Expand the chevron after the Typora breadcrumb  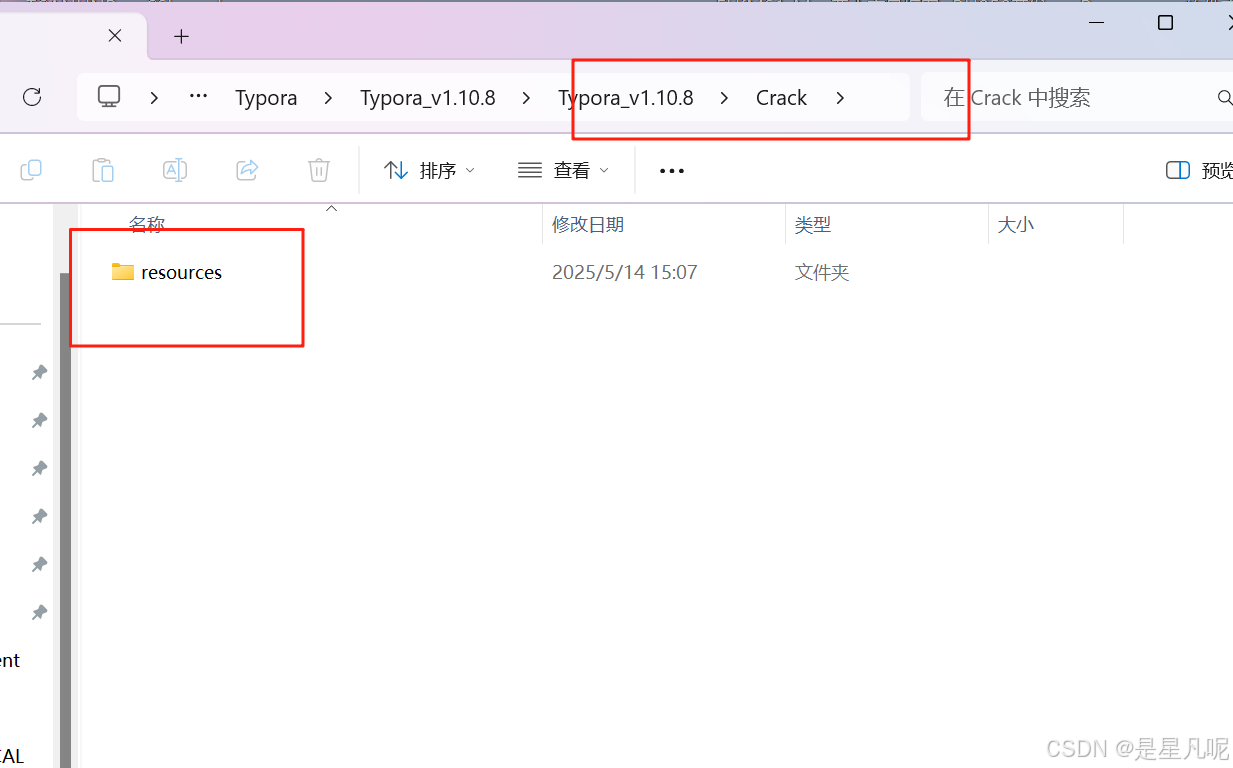click(x=329, y=98)
